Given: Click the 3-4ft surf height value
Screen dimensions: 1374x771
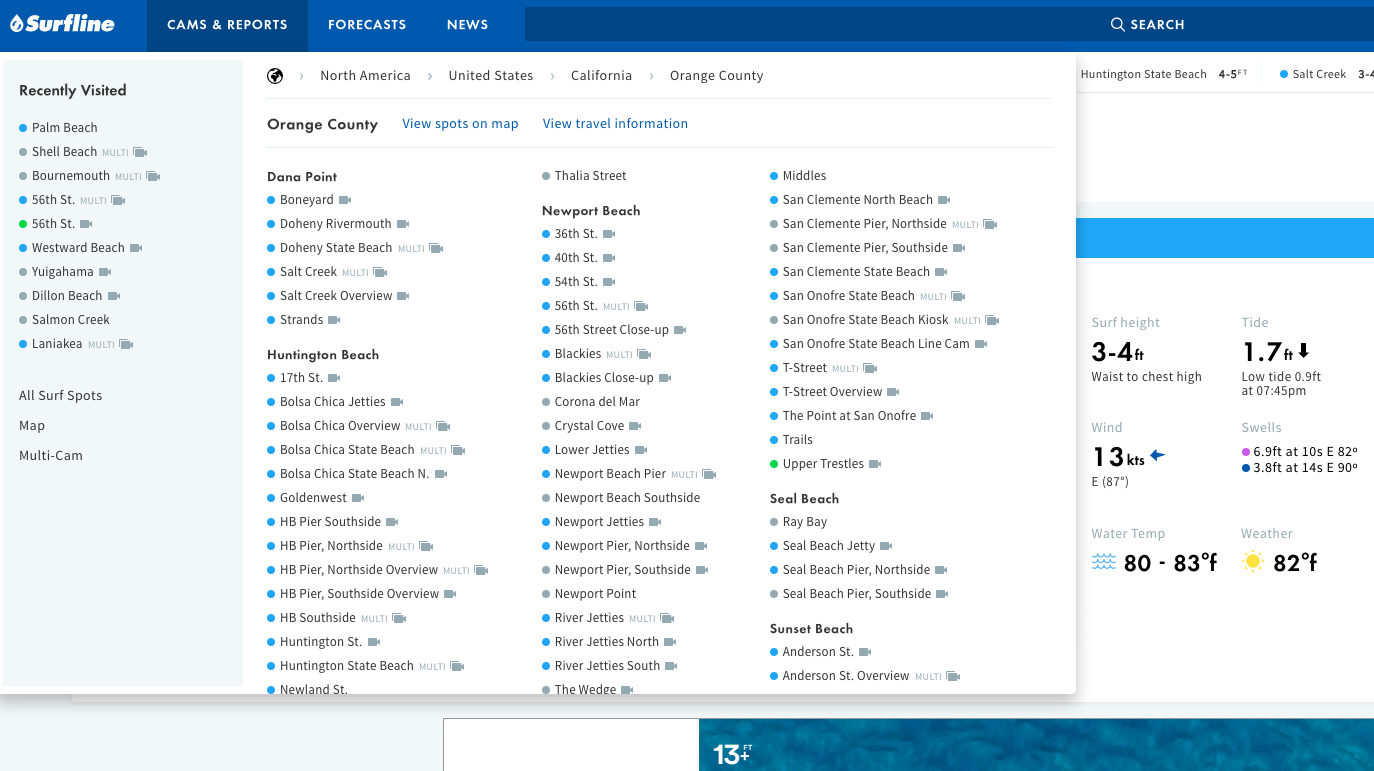Looking at the screenshot, I should pos(1117,352).
